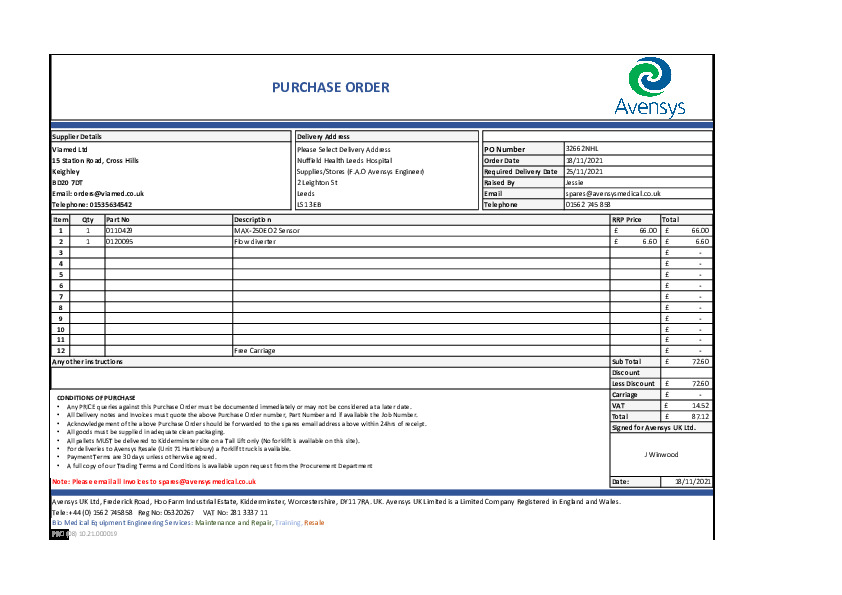Select the Raised By value Jessie
842x595 pixels.
click(x=574, y=182)
